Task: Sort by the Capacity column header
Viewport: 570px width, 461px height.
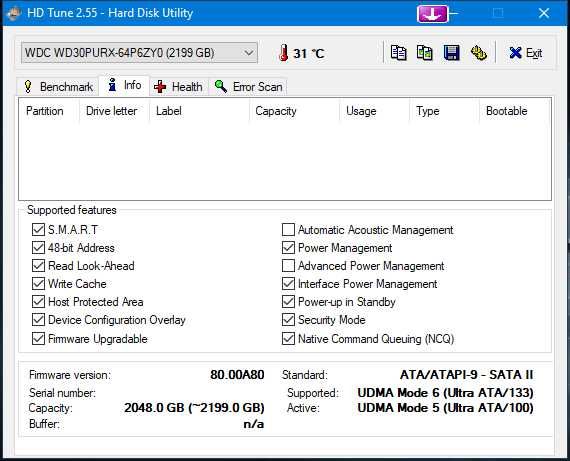Action: [x=295, y=111]
